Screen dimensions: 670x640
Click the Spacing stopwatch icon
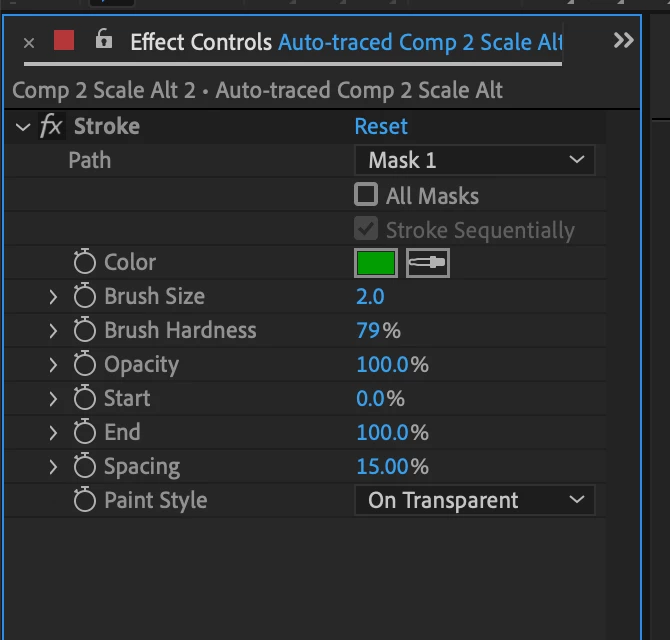click(85, 467)
